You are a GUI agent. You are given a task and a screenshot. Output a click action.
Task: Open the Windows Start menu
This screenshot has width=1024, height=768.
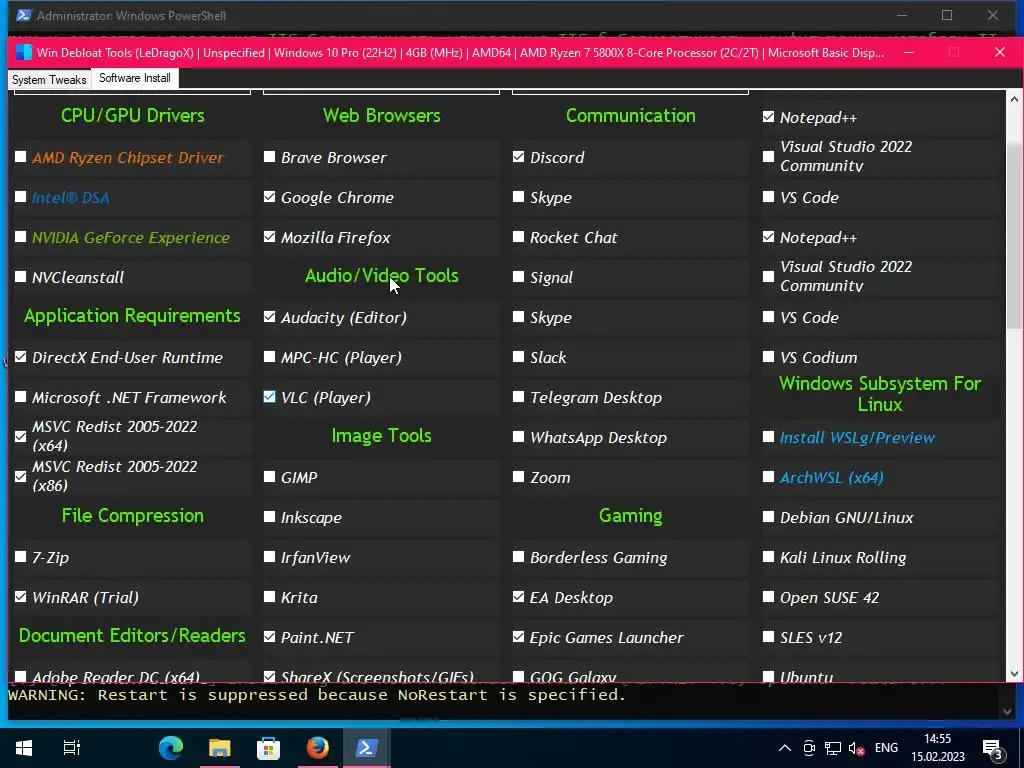[24, 748]
